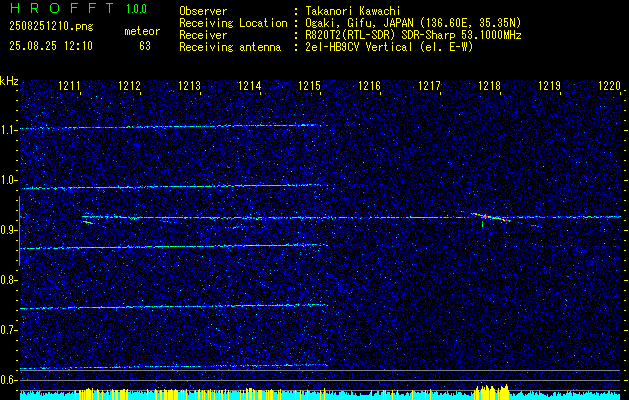This screenshot has height=400, width=629.
Task: Click the Receiver label
Action: (x=203, y=35)
